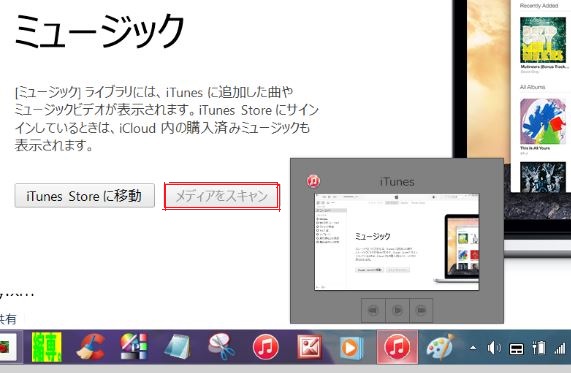This screenshot has height=373, width=571.
Task: Open Windows Media Player from taskbar
Action: [352, 348]
